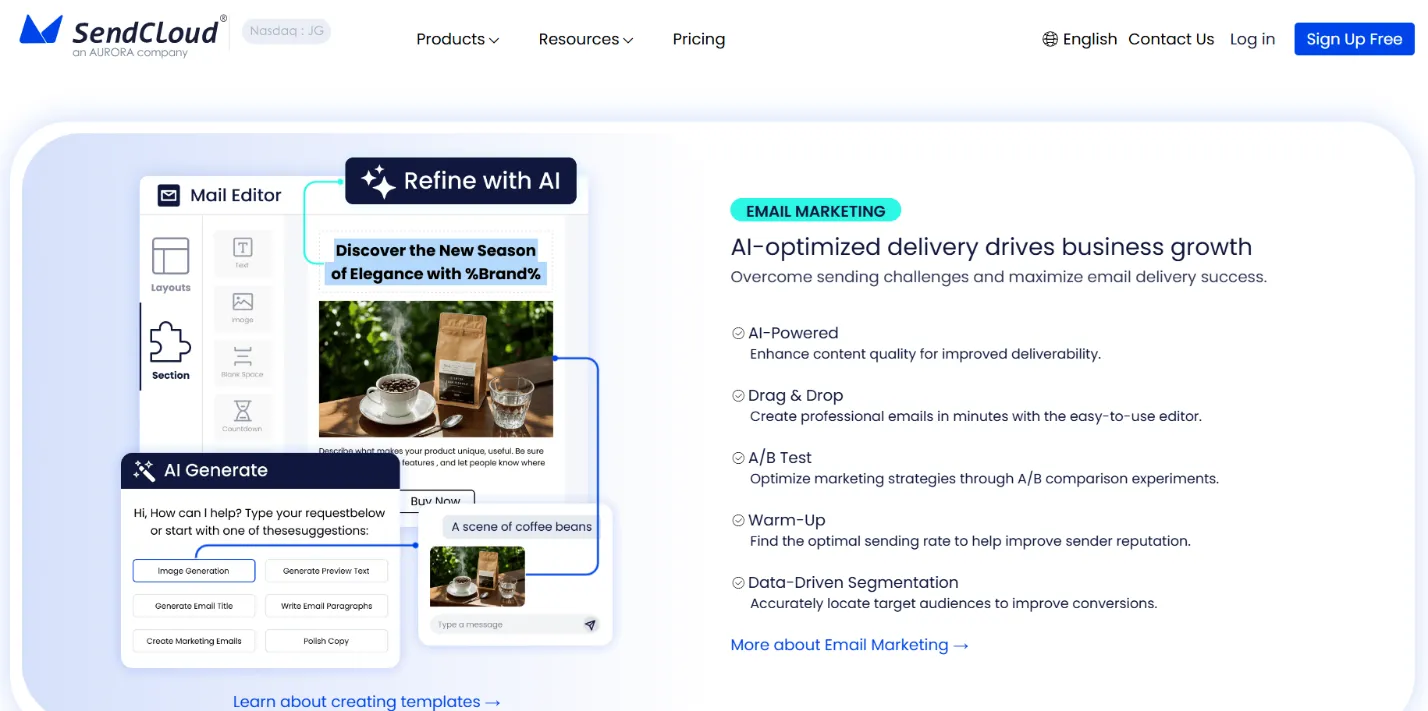Click the Warm-Up feature title
Image resolution: width=1428 pixels, height=711 pixels.
tap(786, 520)
